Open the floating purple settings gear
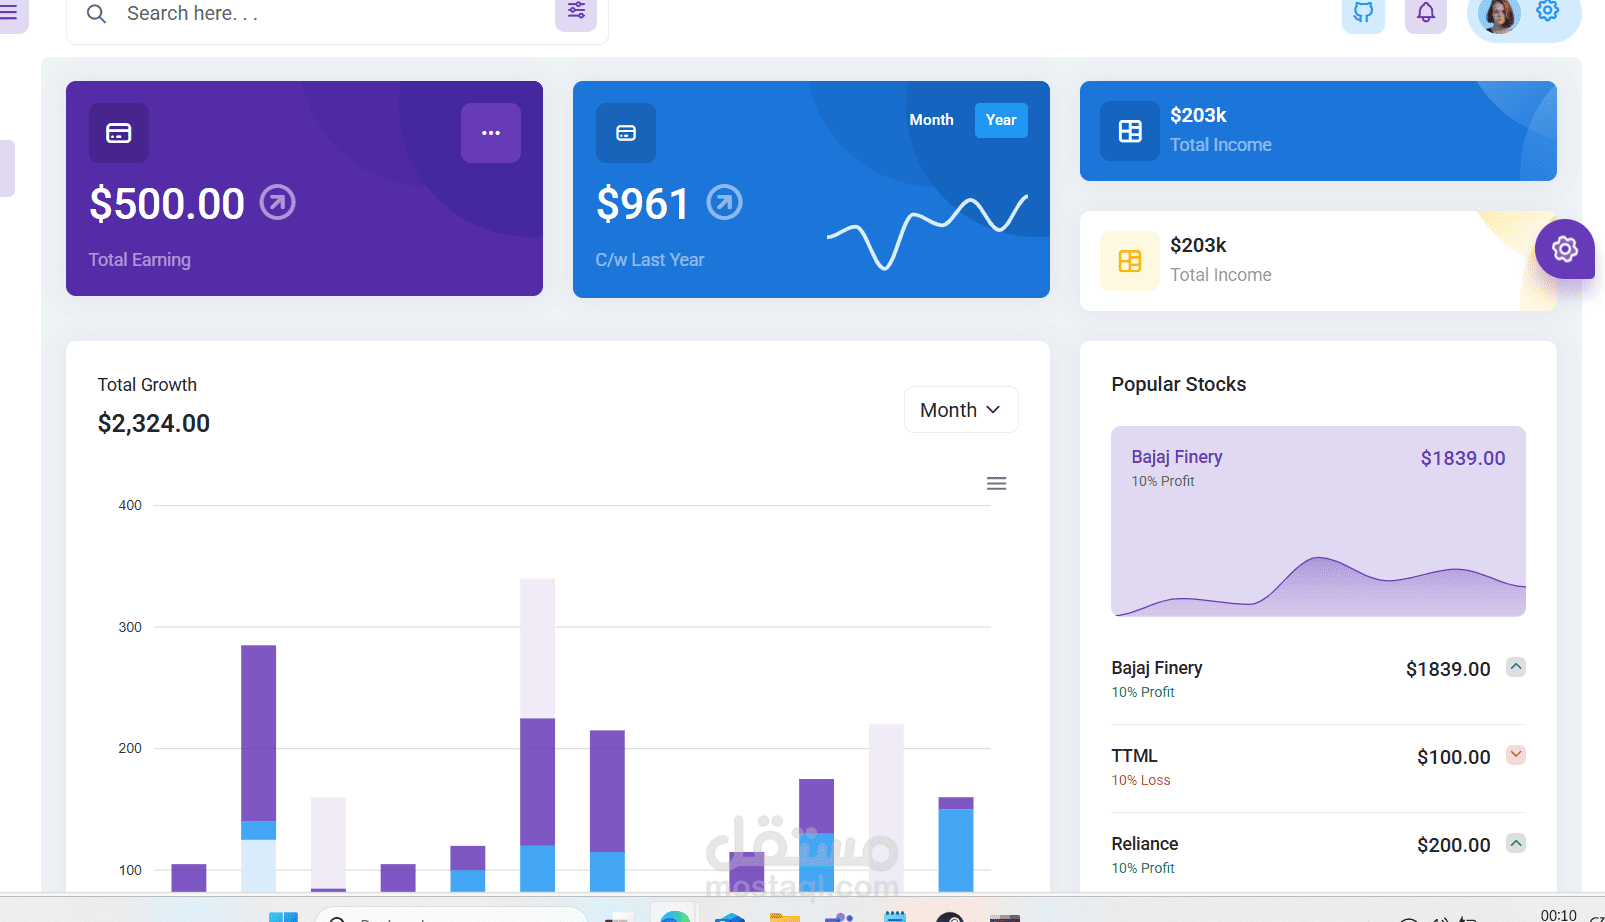The image size is (1605, 922). 1565,249
